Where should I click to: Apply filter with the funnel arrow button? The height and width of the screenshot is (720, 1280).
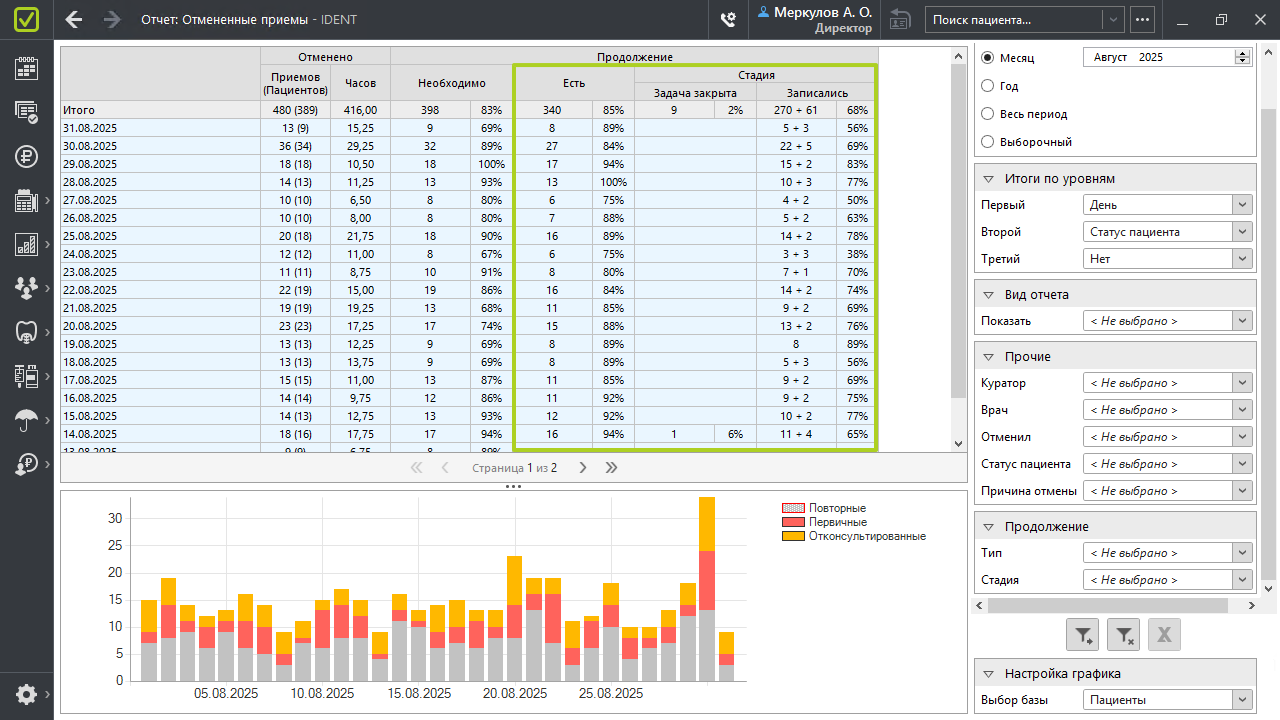point(1084,634)
